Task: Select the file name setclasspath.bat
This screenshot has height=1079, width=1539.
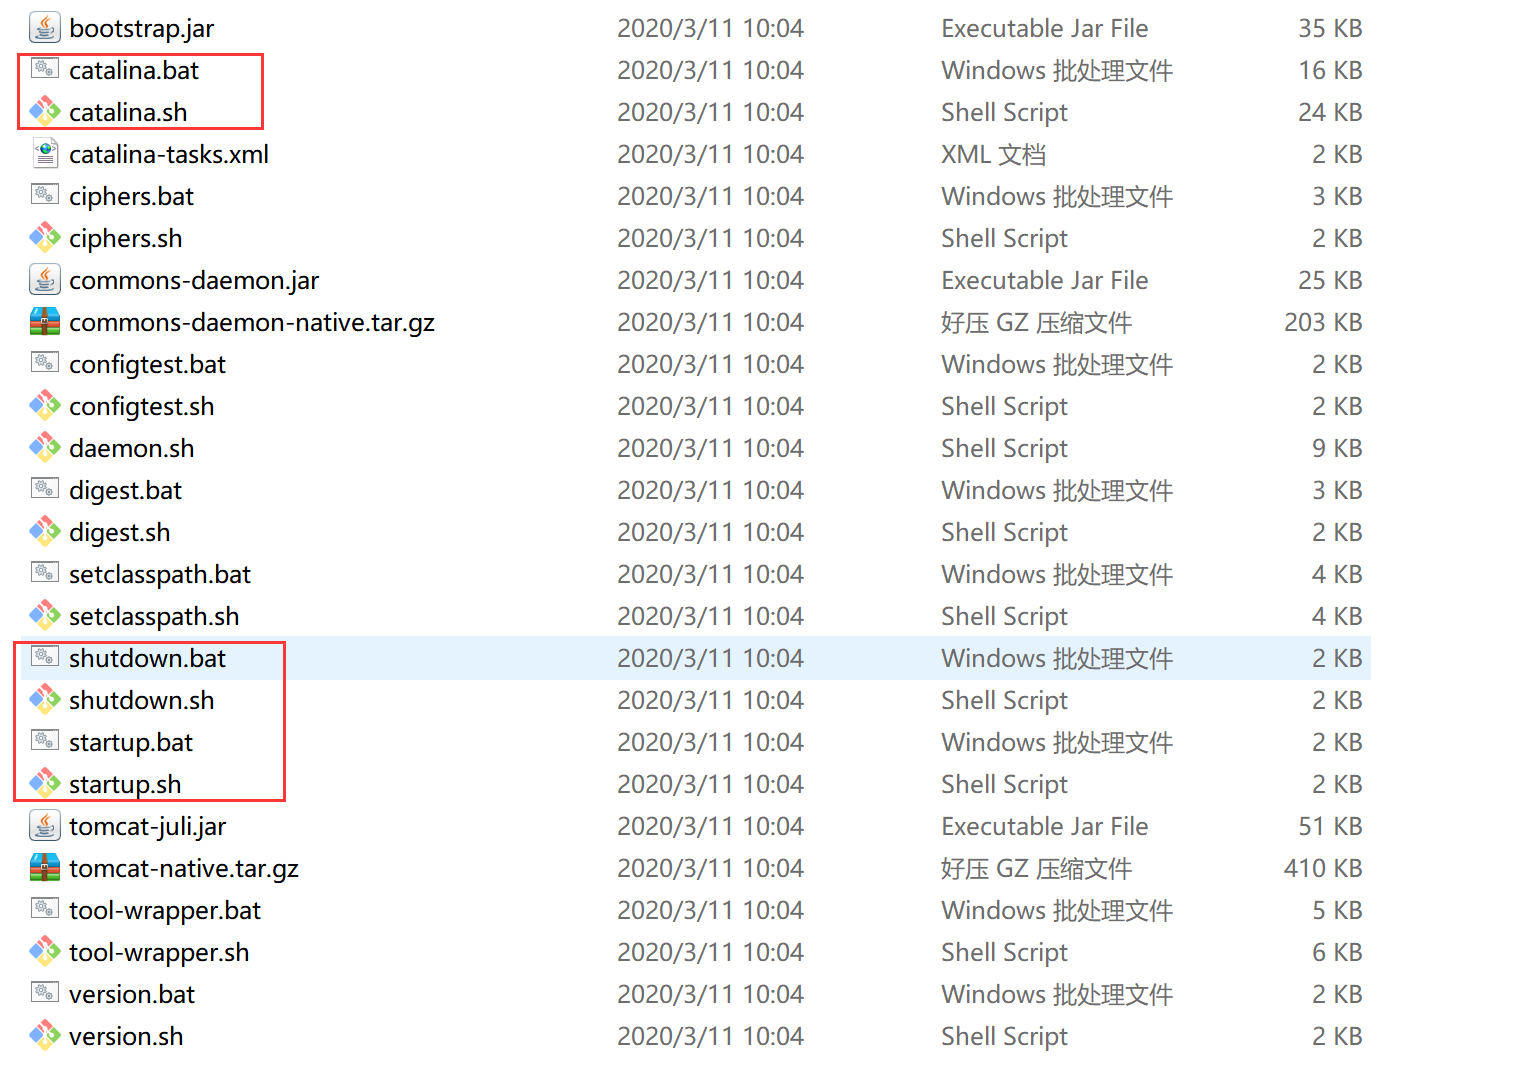Action: click(x=160, y=574)
